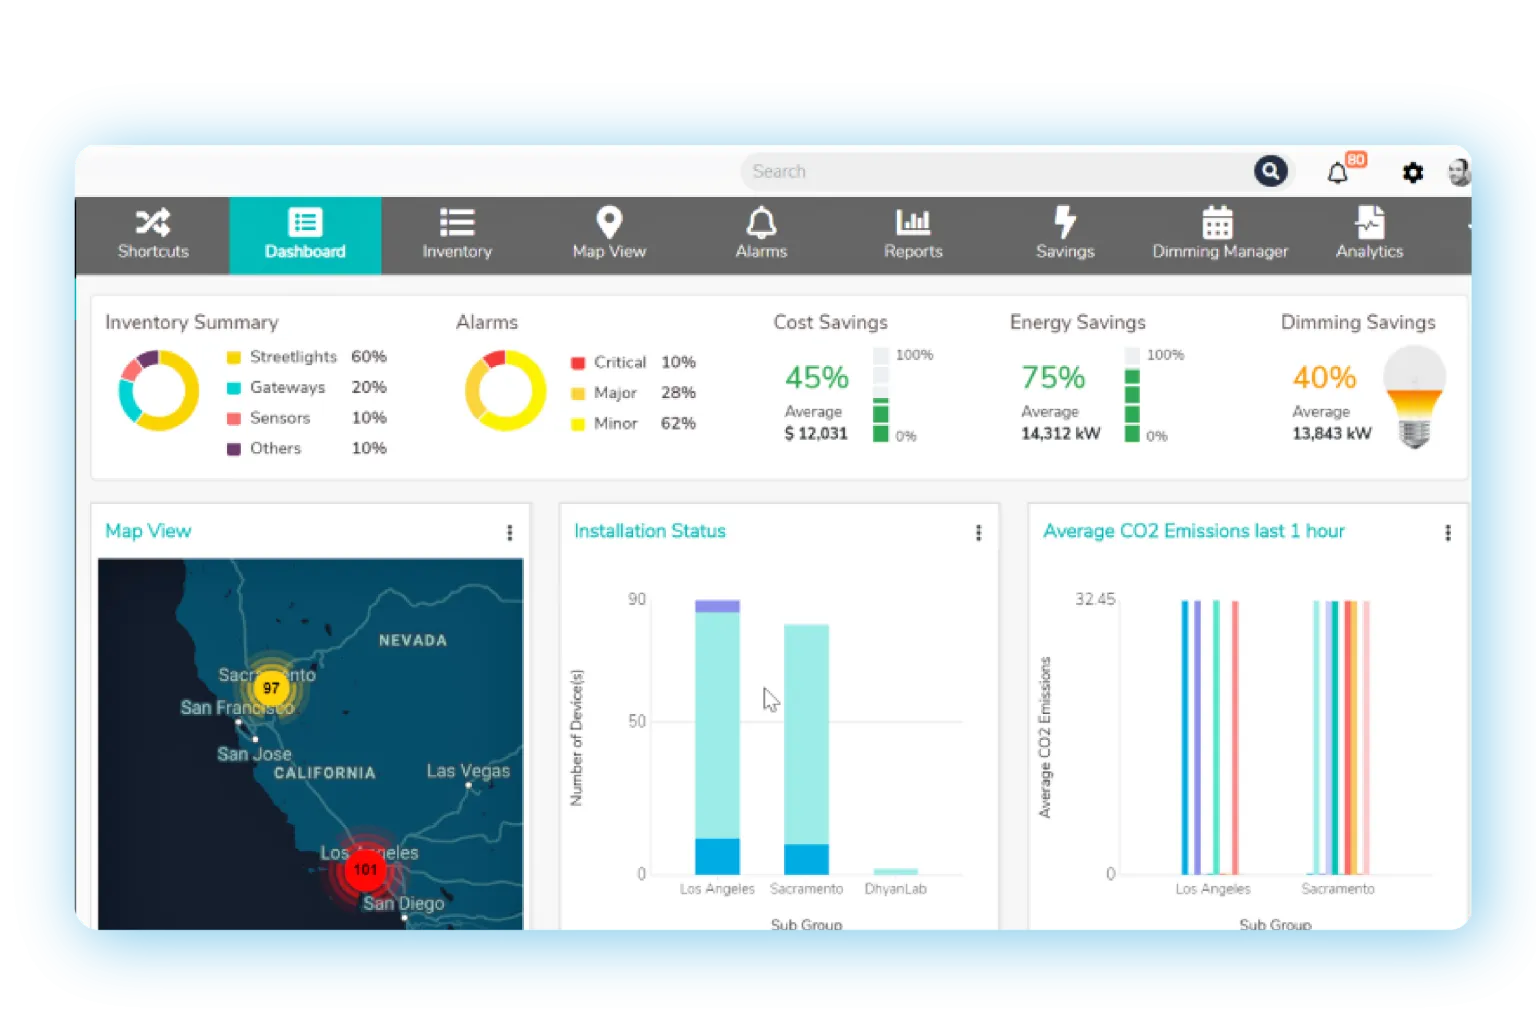Click the San Diego label on map
The image size is (1536, 1024).
(404, 904)
